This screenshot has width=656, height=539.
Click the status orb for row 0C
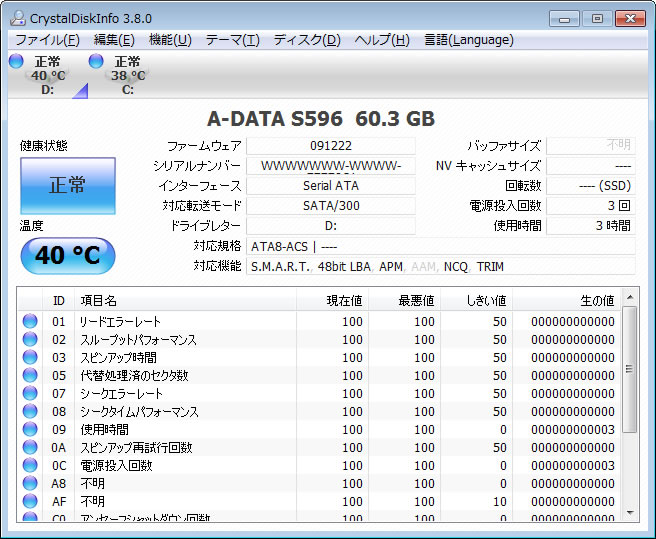click(30, 465)
